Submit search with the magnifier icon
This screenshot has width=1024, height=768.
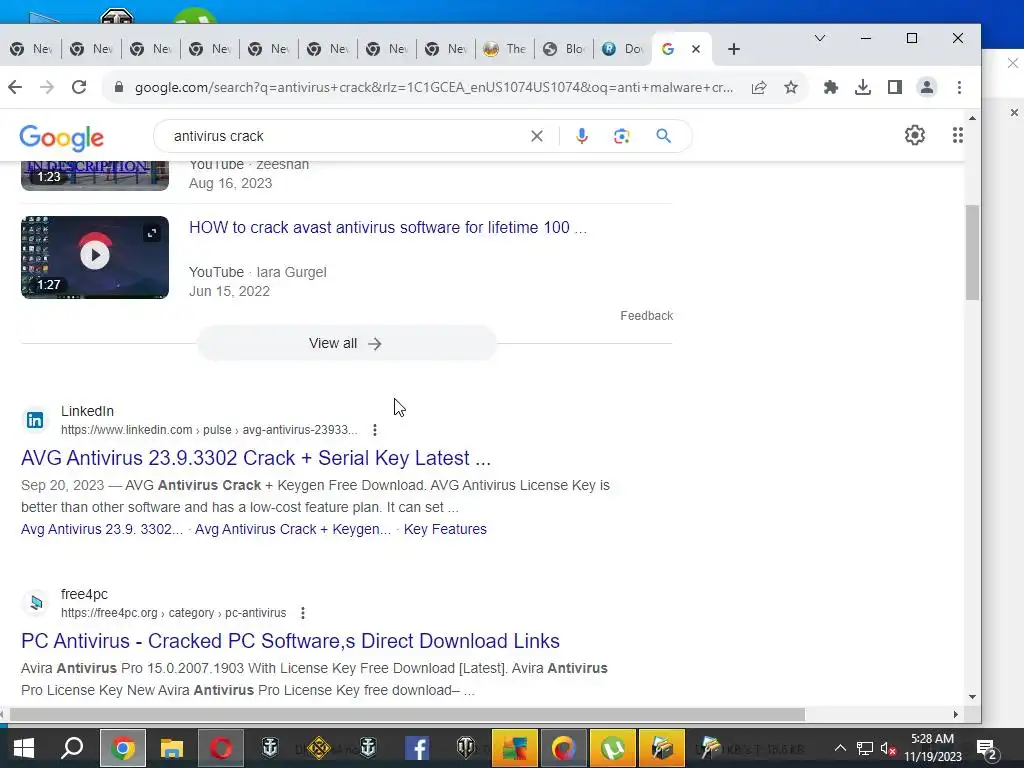click(664, 136)
